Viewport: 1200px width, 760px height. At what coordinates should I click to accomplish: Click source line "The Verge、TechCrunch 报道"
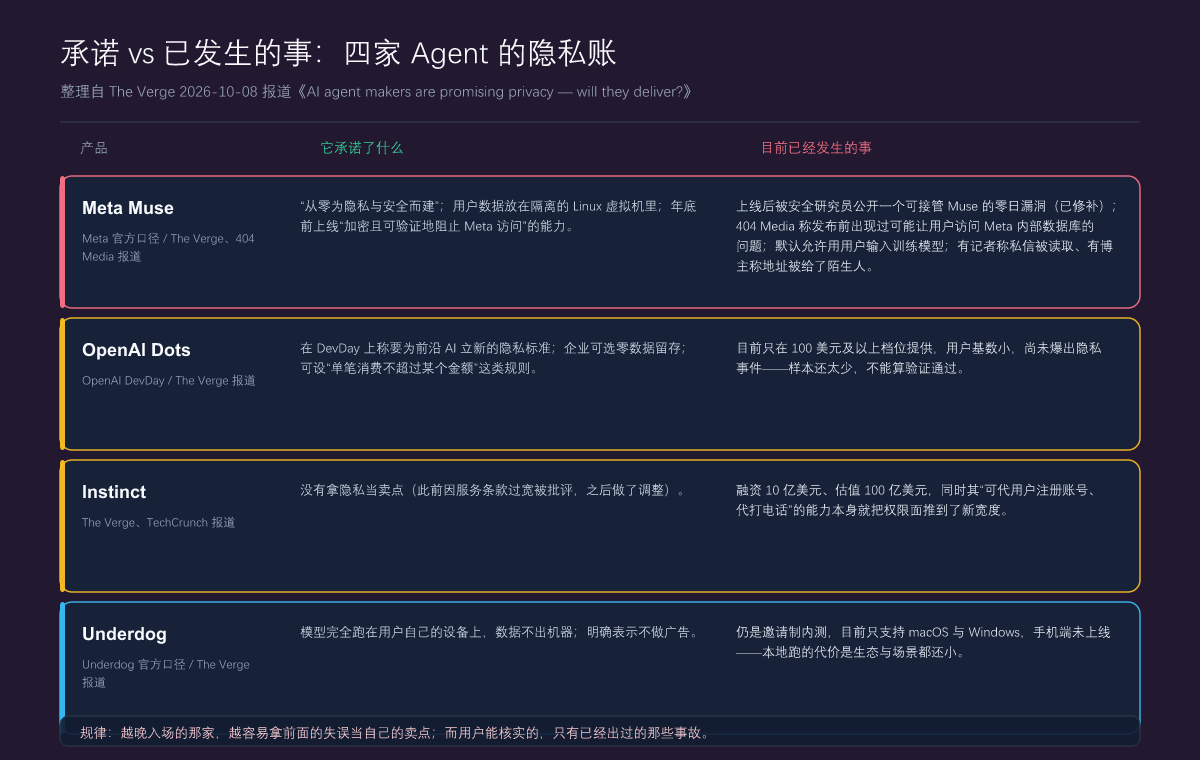(x=158, y=523)
